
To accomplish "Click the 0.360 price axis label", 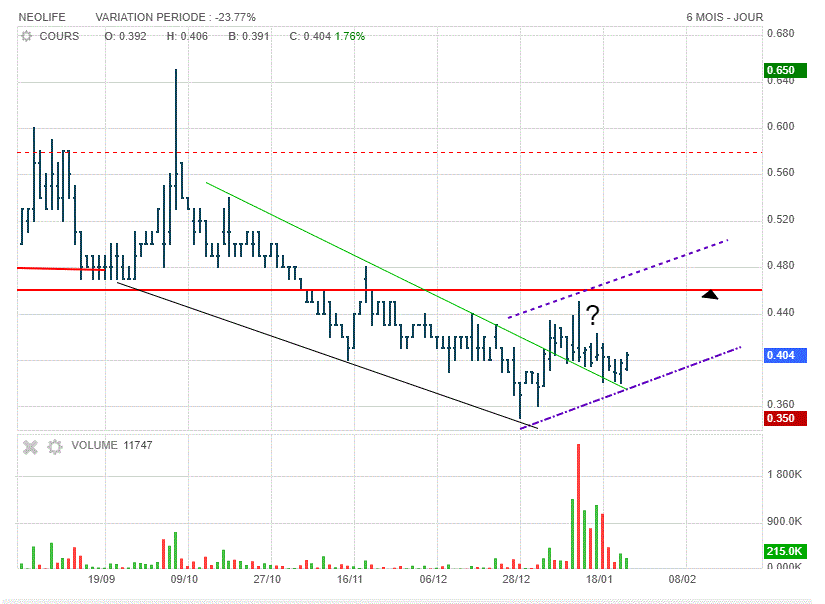I will point(781,405).
